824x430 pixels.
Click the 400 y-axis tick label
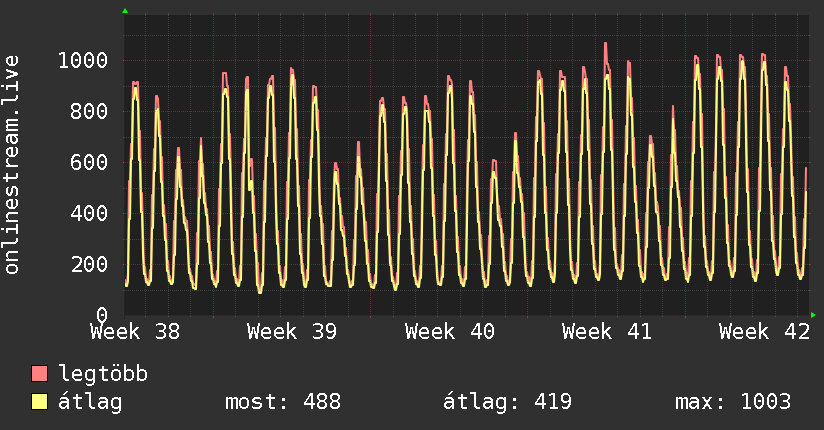click(89, 213)
